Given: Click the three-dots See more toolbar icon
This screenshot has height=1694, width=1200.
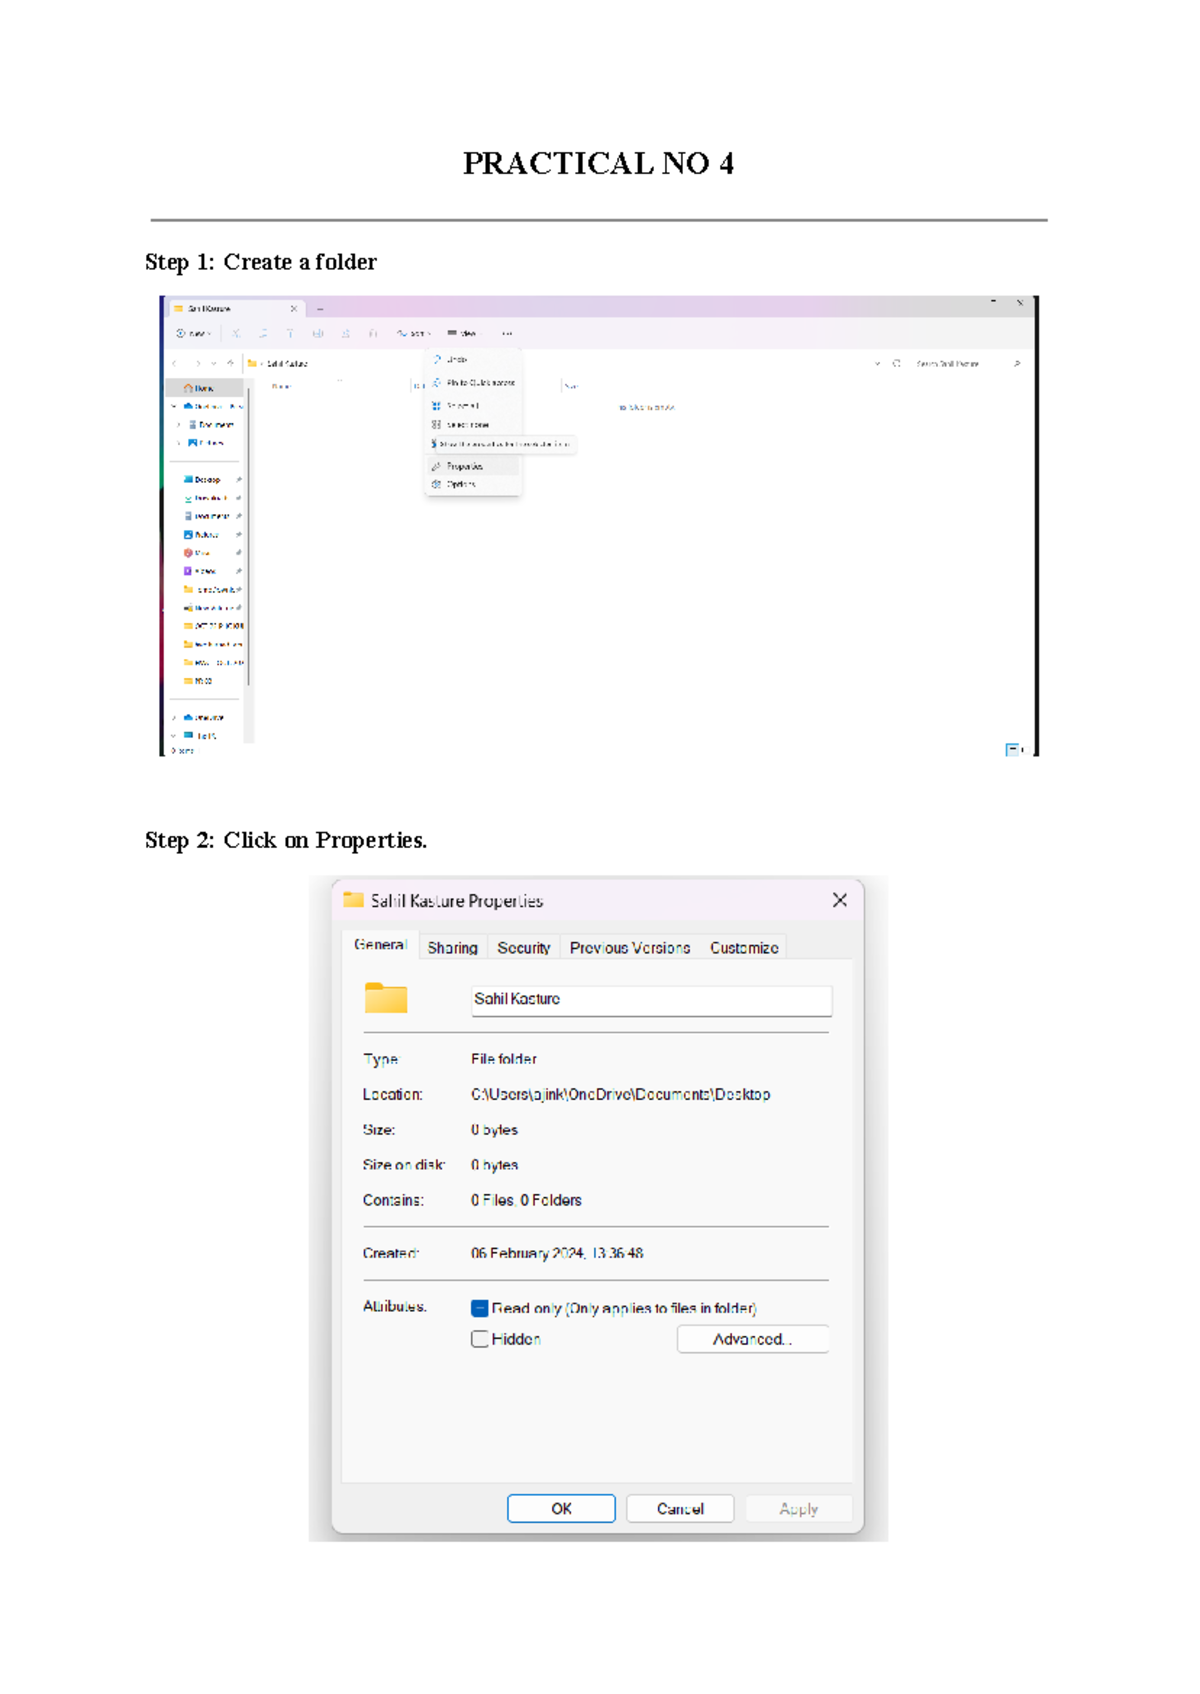Looking at the screenshot, I should (x=507, y=334).
